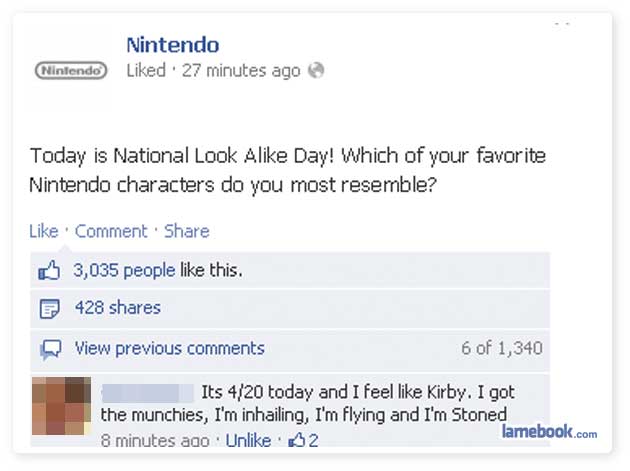Open the '27 minutes ago' post timestamp

[x=240, y=70]
